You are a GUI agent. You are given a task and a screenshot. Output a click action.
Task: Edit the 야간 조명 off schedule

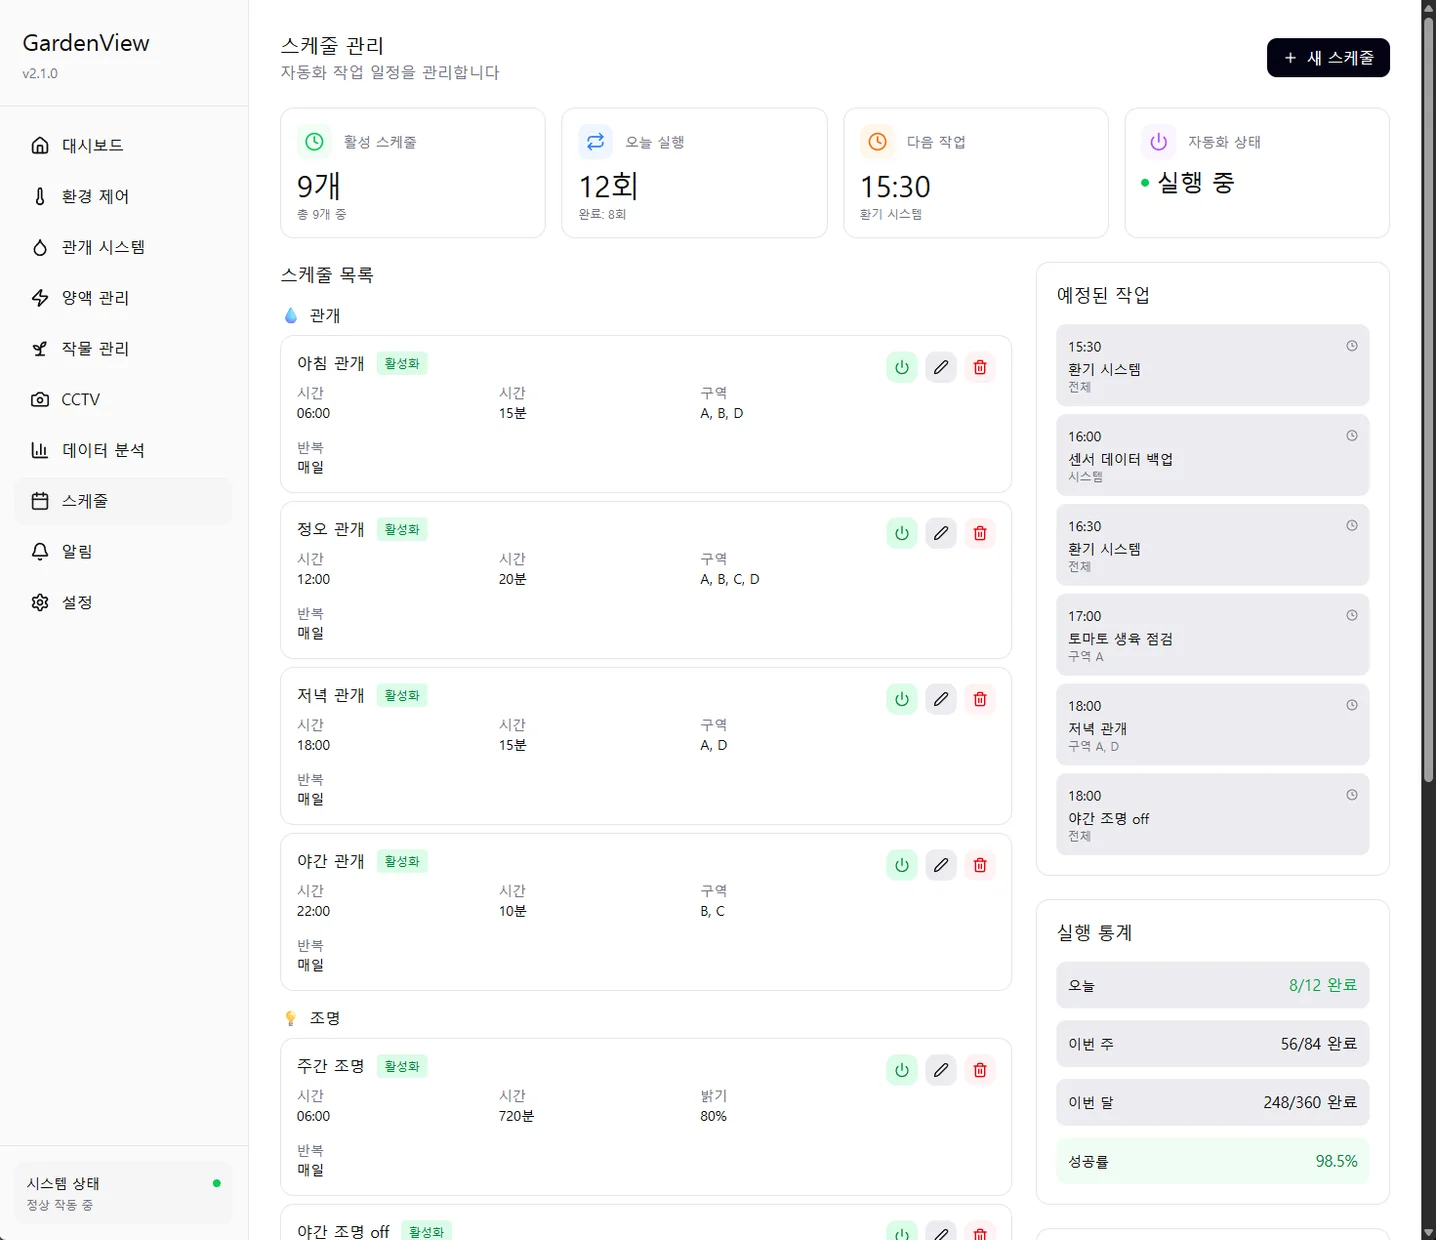click(941, 1232)
